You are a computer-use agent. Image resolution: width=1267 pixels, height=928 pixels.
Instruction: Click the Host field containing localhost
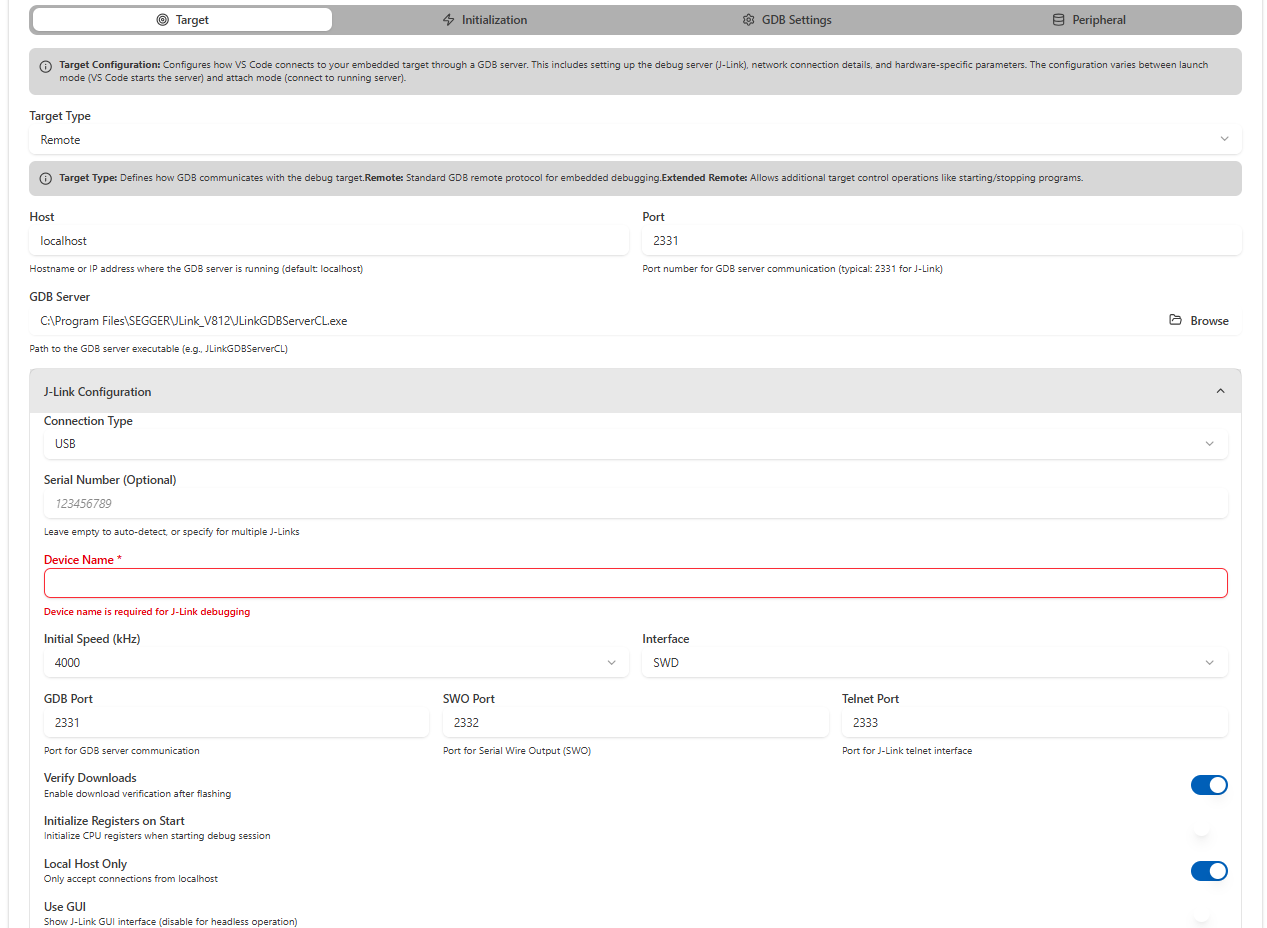(329, 241)
